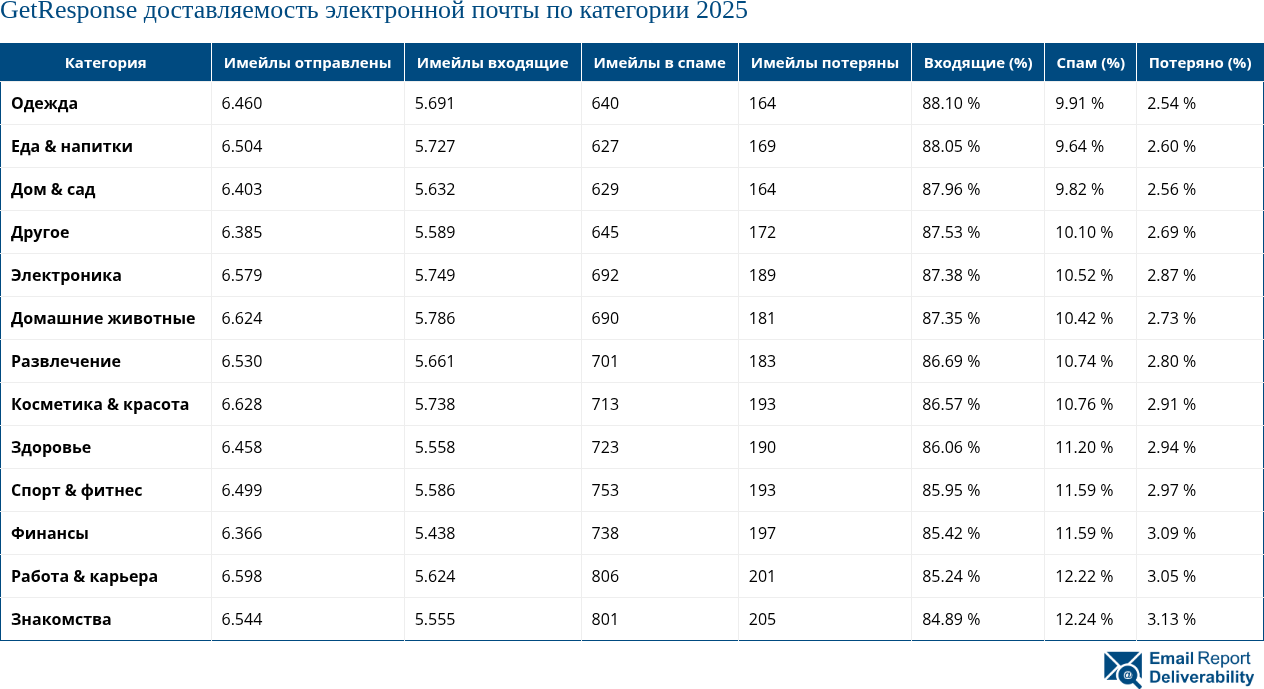Select the Спорт & фитнес row
The height and width of the screenshot is (689, 1264).
click(75, 490)
